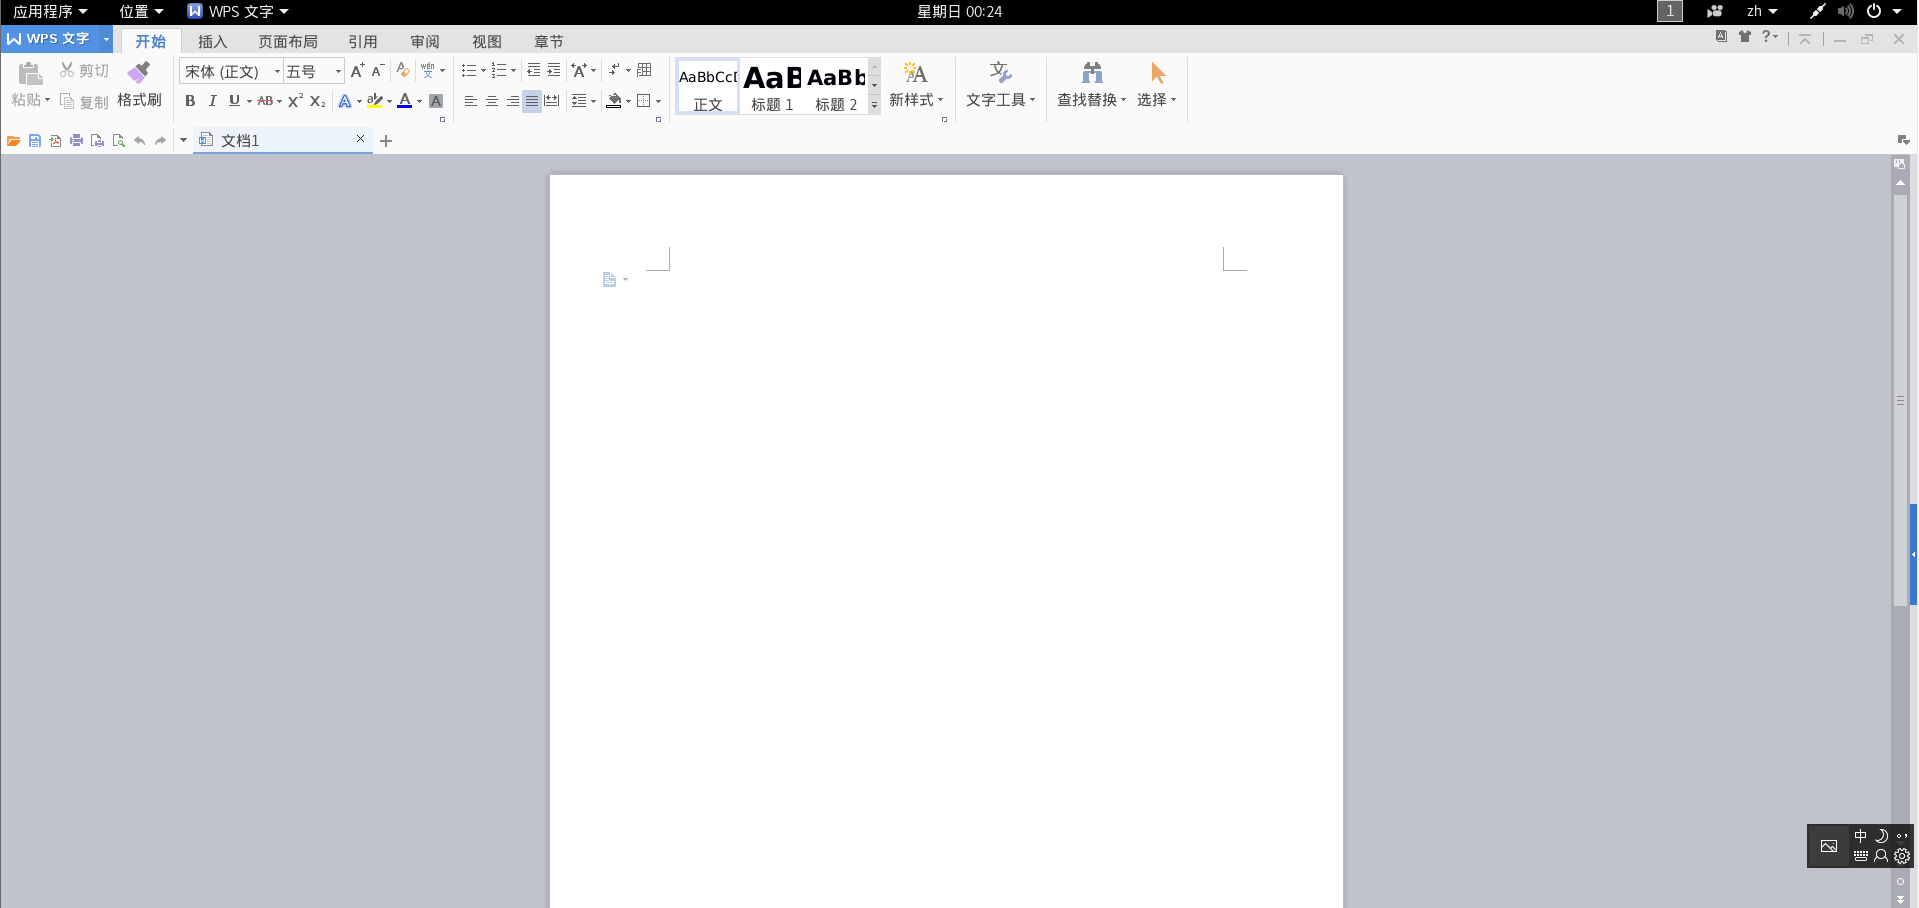Toggle justify text alignment
Screen dimensions: 1919x908
click(532, 101)
